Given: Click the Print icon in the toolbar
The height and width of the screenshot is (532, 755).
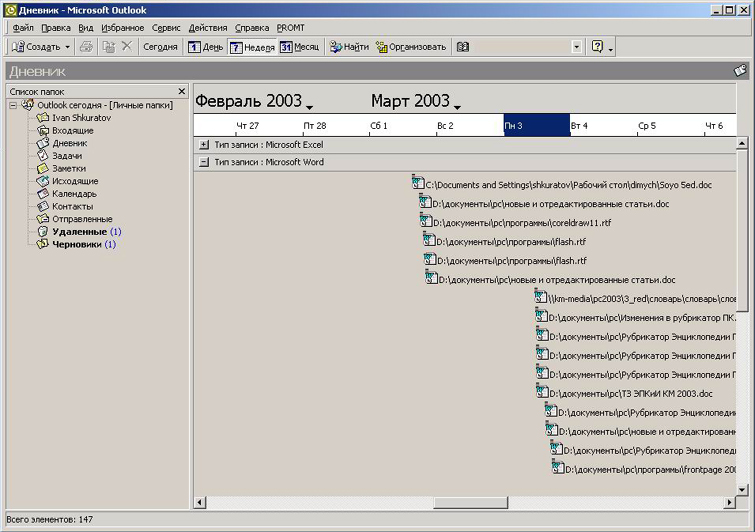Looking at the screenshot, I should pyautogui.click(x=87, y=47).
